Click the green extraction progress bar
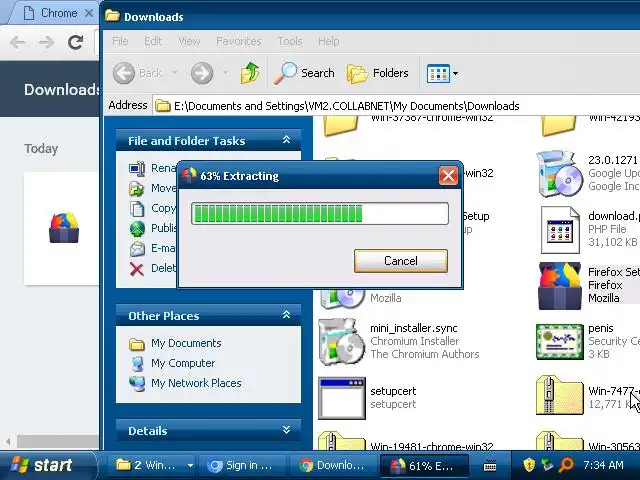640x480 pixels. point(320,213)
